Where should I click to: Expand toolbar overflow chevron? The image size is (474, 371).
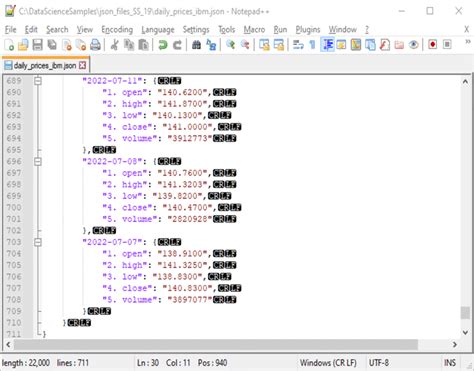tap(468, 42)
